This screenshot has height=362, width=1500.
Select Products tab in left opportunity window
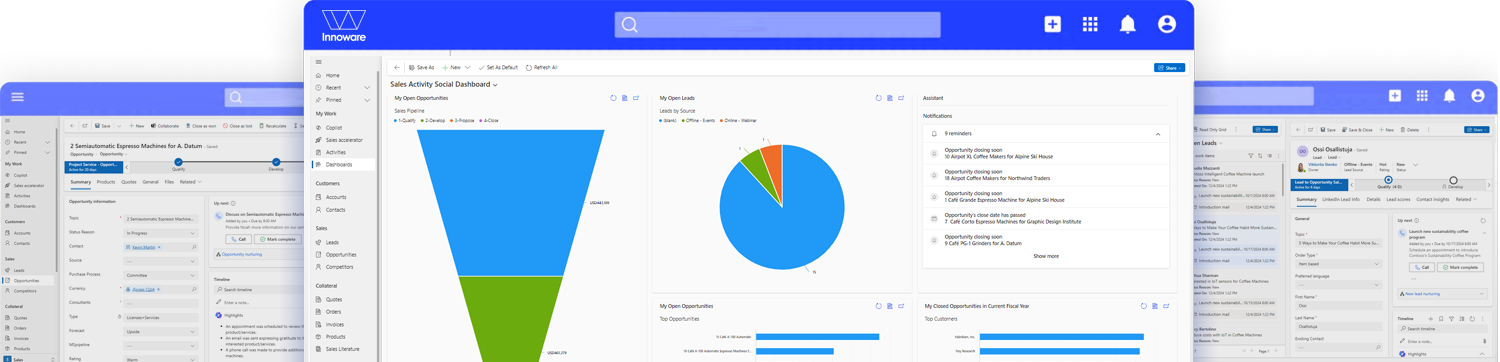pyautogui.click(x=106, y=182)
